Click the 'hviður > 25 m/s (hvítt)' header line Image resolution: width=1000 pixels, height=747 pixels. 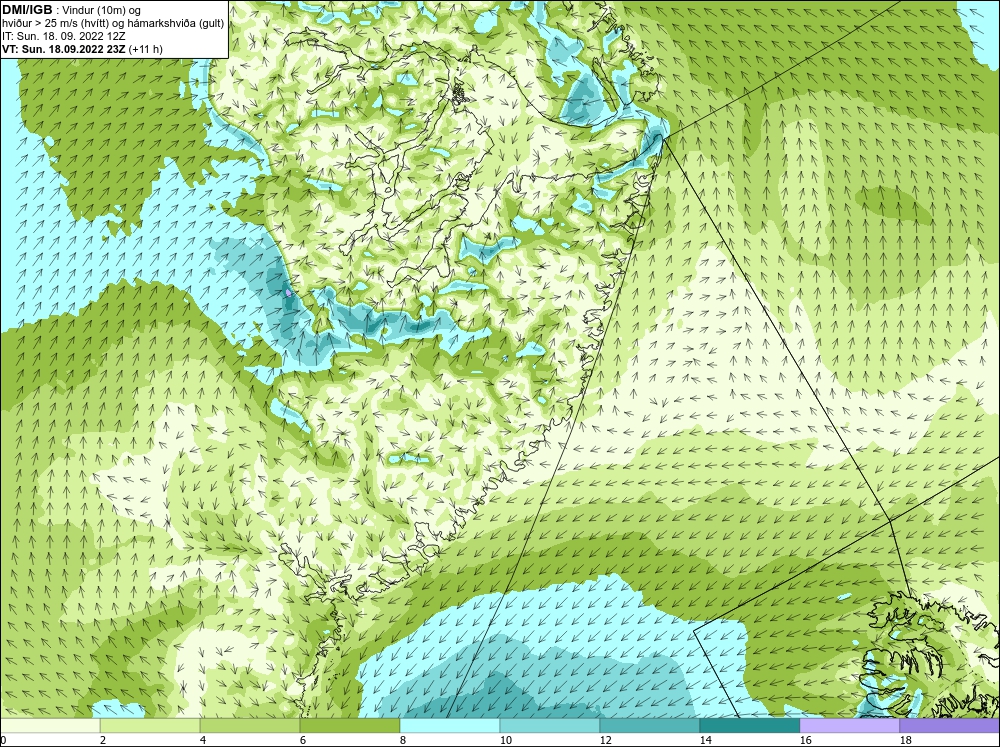pyautogui.click(x=113, y=23)
